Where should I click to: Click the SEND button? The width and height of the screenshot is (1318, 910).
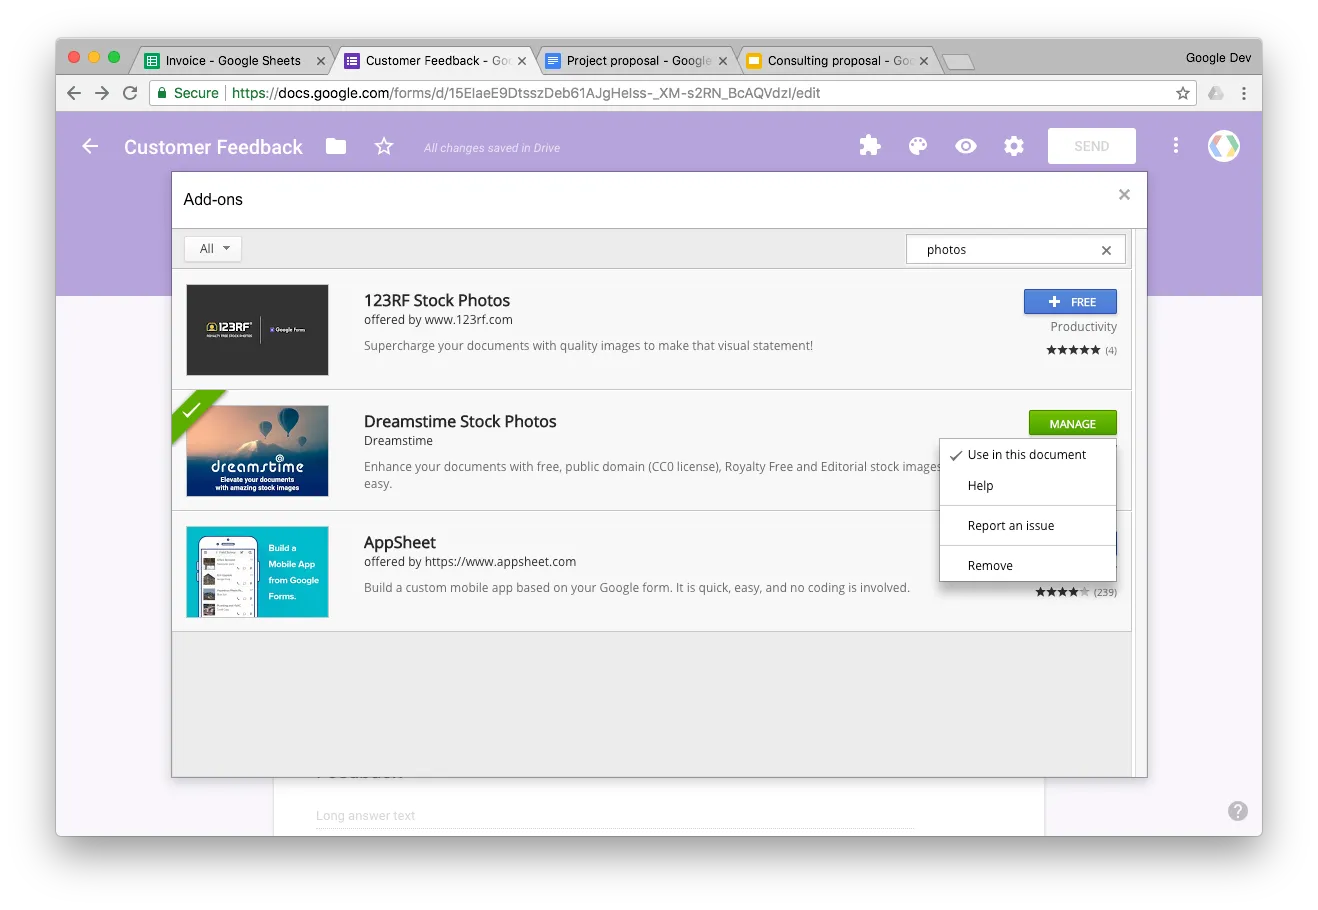(1091, 146)
